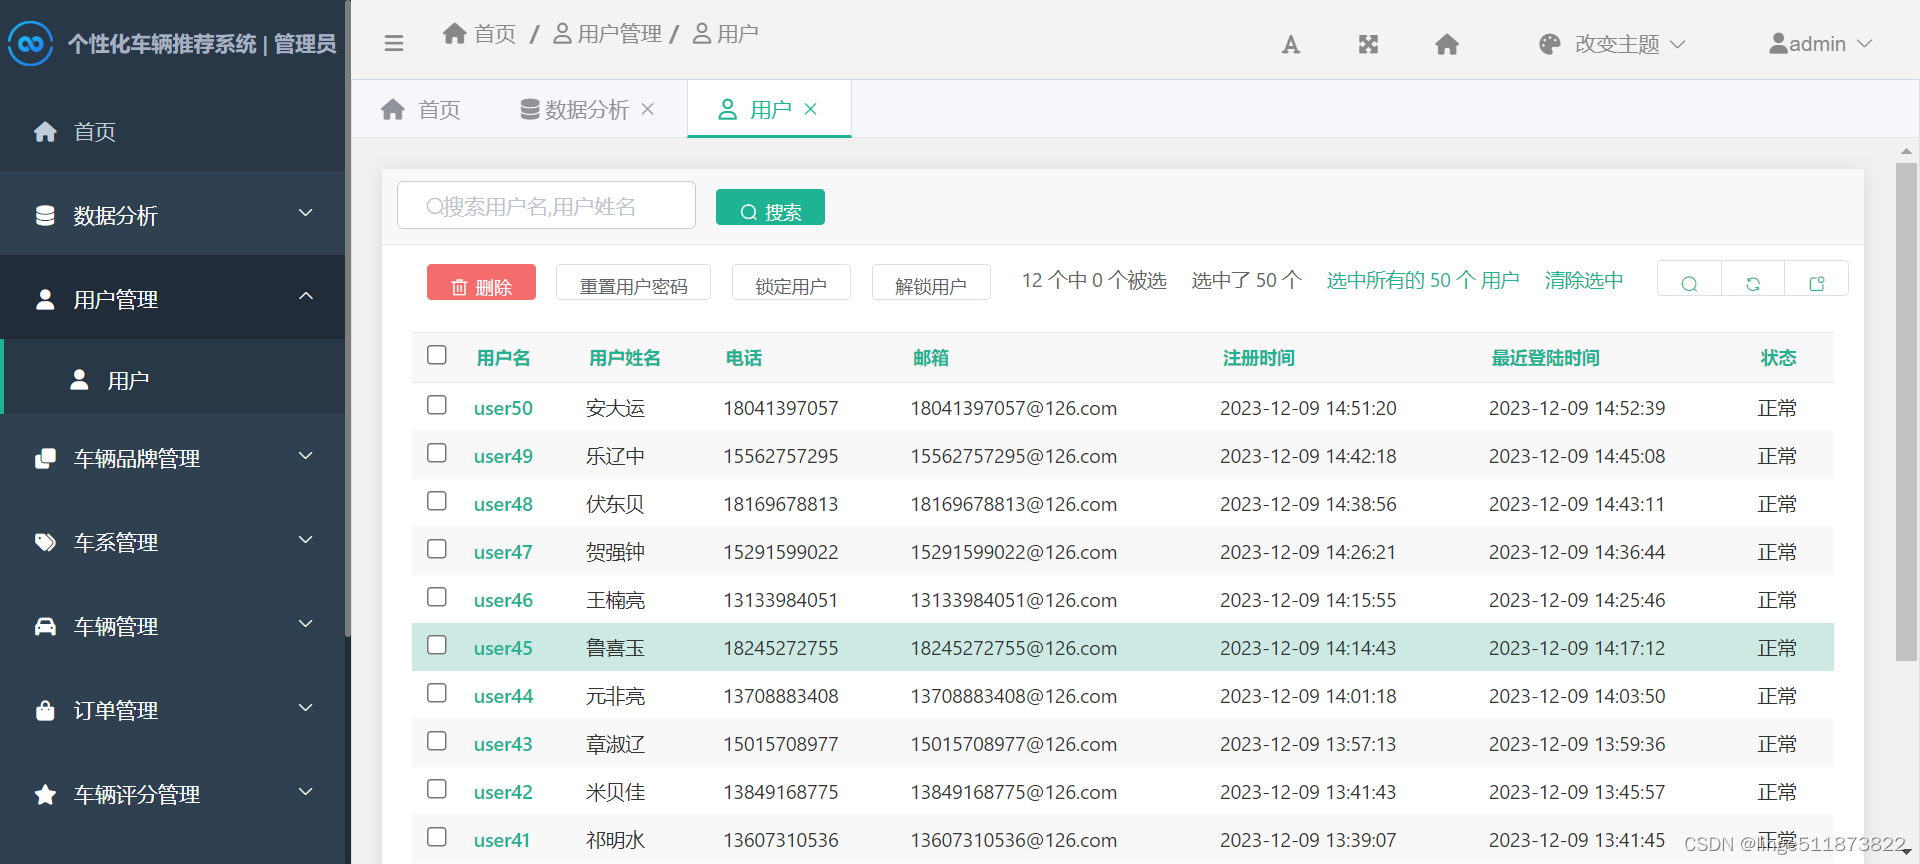Check the box for user50
Image resolution: width=1920 pixels, height=864 pixels.
click(437, 405)
